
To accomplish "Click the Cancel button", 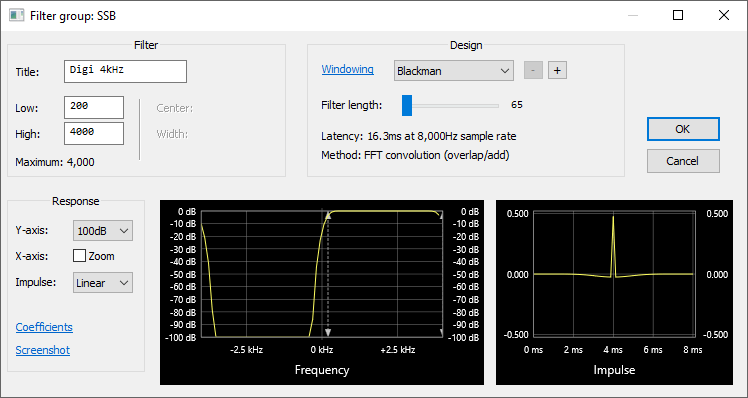I will click(683, 161).
